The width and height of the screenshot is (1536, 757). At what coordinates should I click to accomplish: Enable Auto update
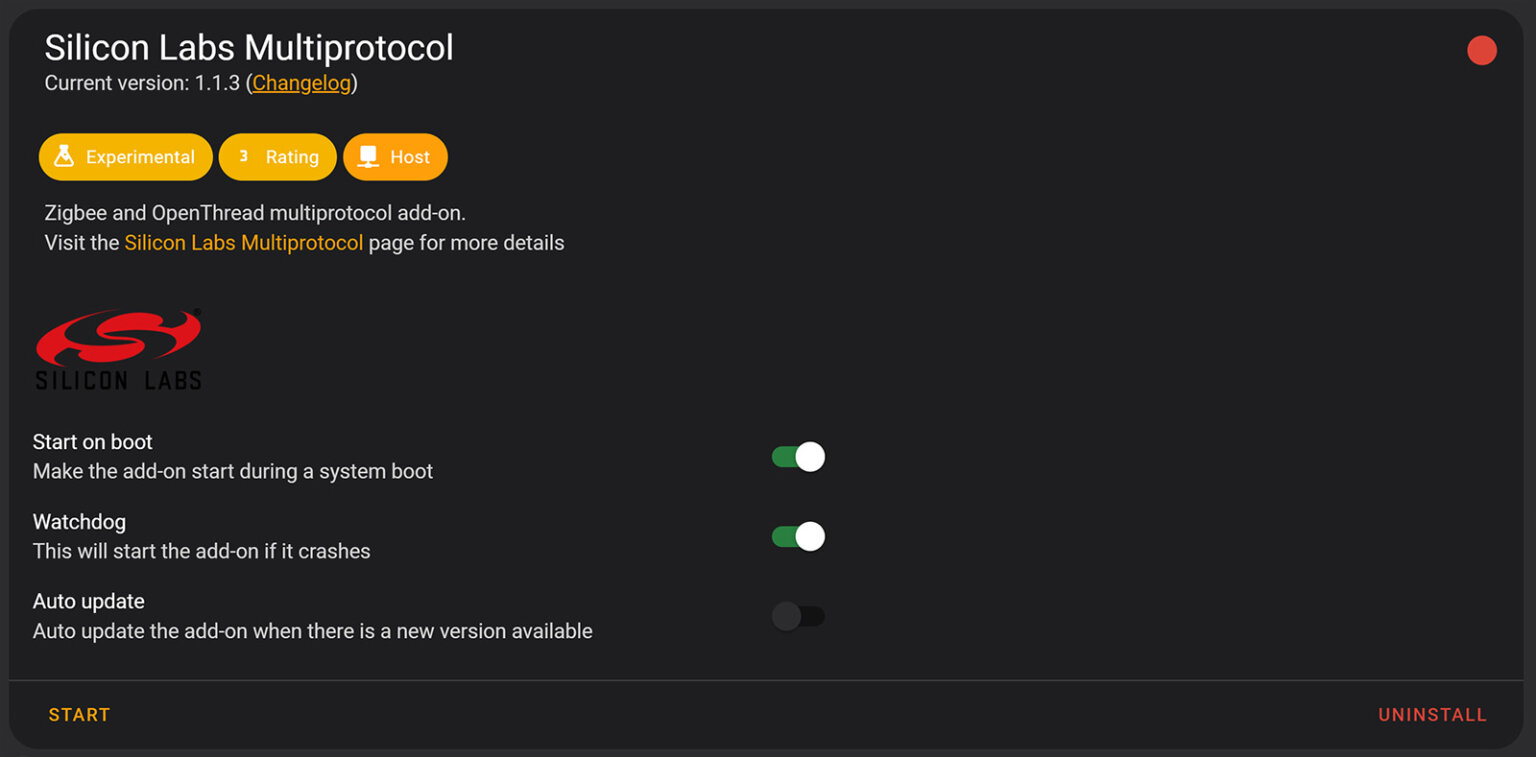click(x=797, y=616)
